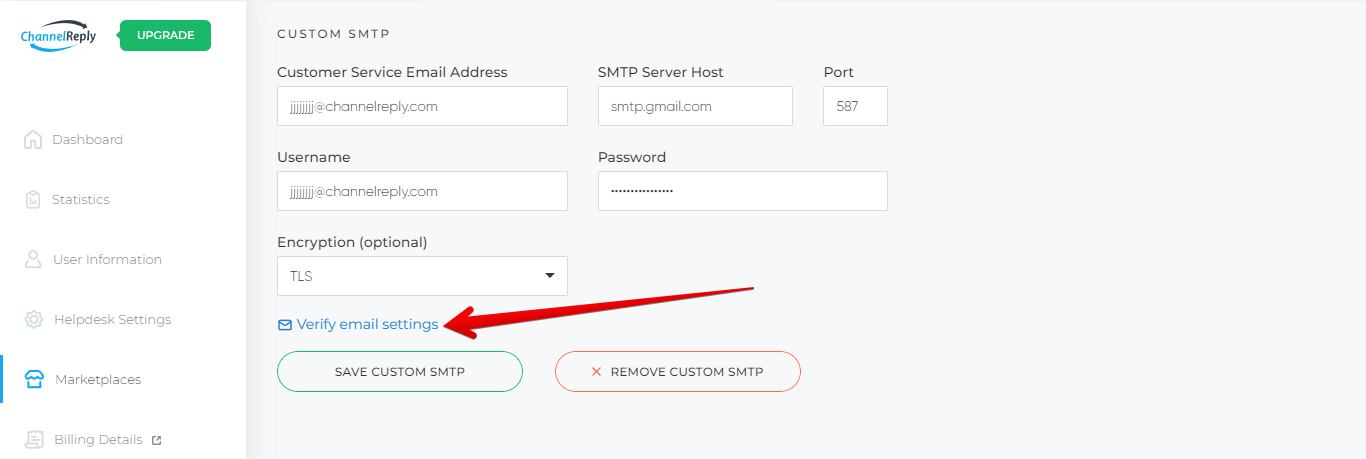
Task: Click the Dashboard home icon
Action: [x=33, y=139]
